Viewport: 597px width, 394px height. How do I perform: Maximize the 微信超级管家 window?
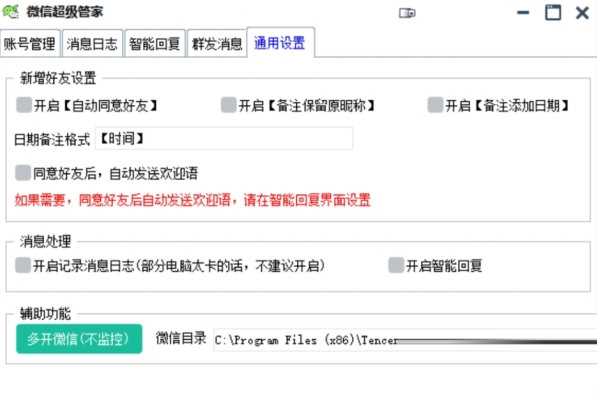click(x=553, y=12)
